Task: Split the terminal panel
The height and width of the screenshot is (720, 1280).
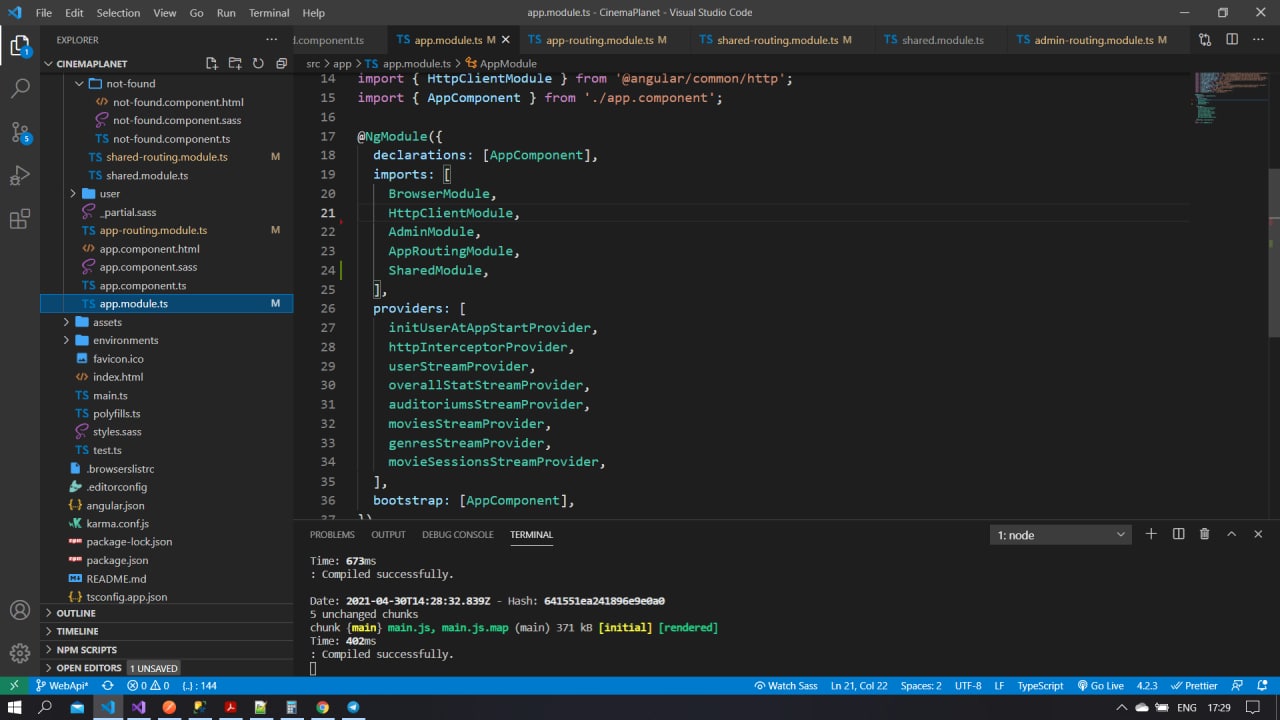Action: 1178,535
